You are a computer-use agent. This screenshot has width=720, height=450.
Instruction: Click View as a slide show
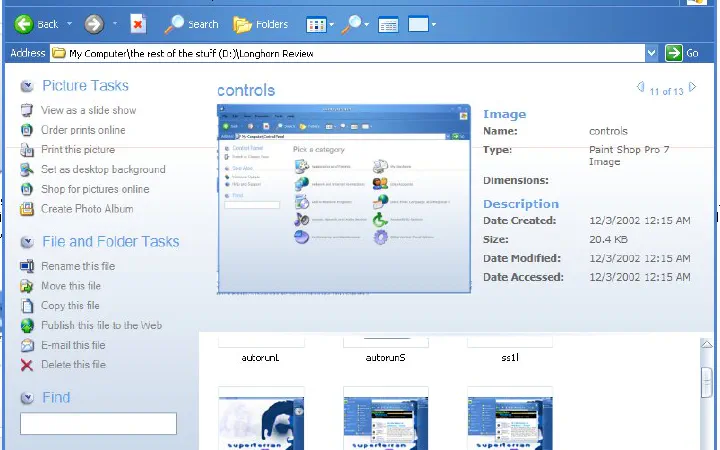point(88,110)
